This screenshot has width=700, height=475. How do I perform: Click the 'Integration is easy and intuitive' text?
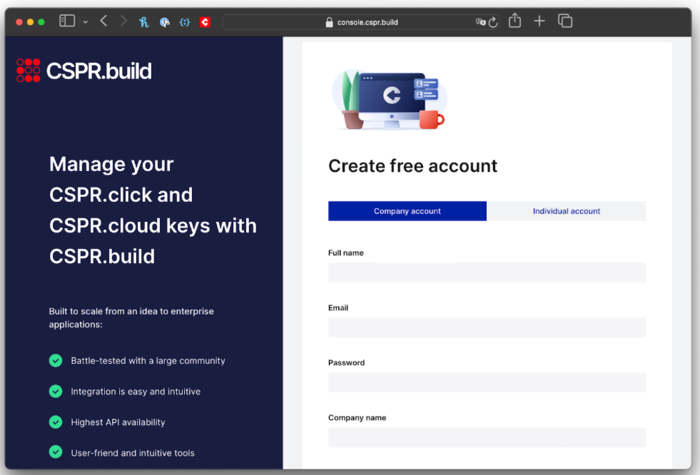click(x=136, y=392)
